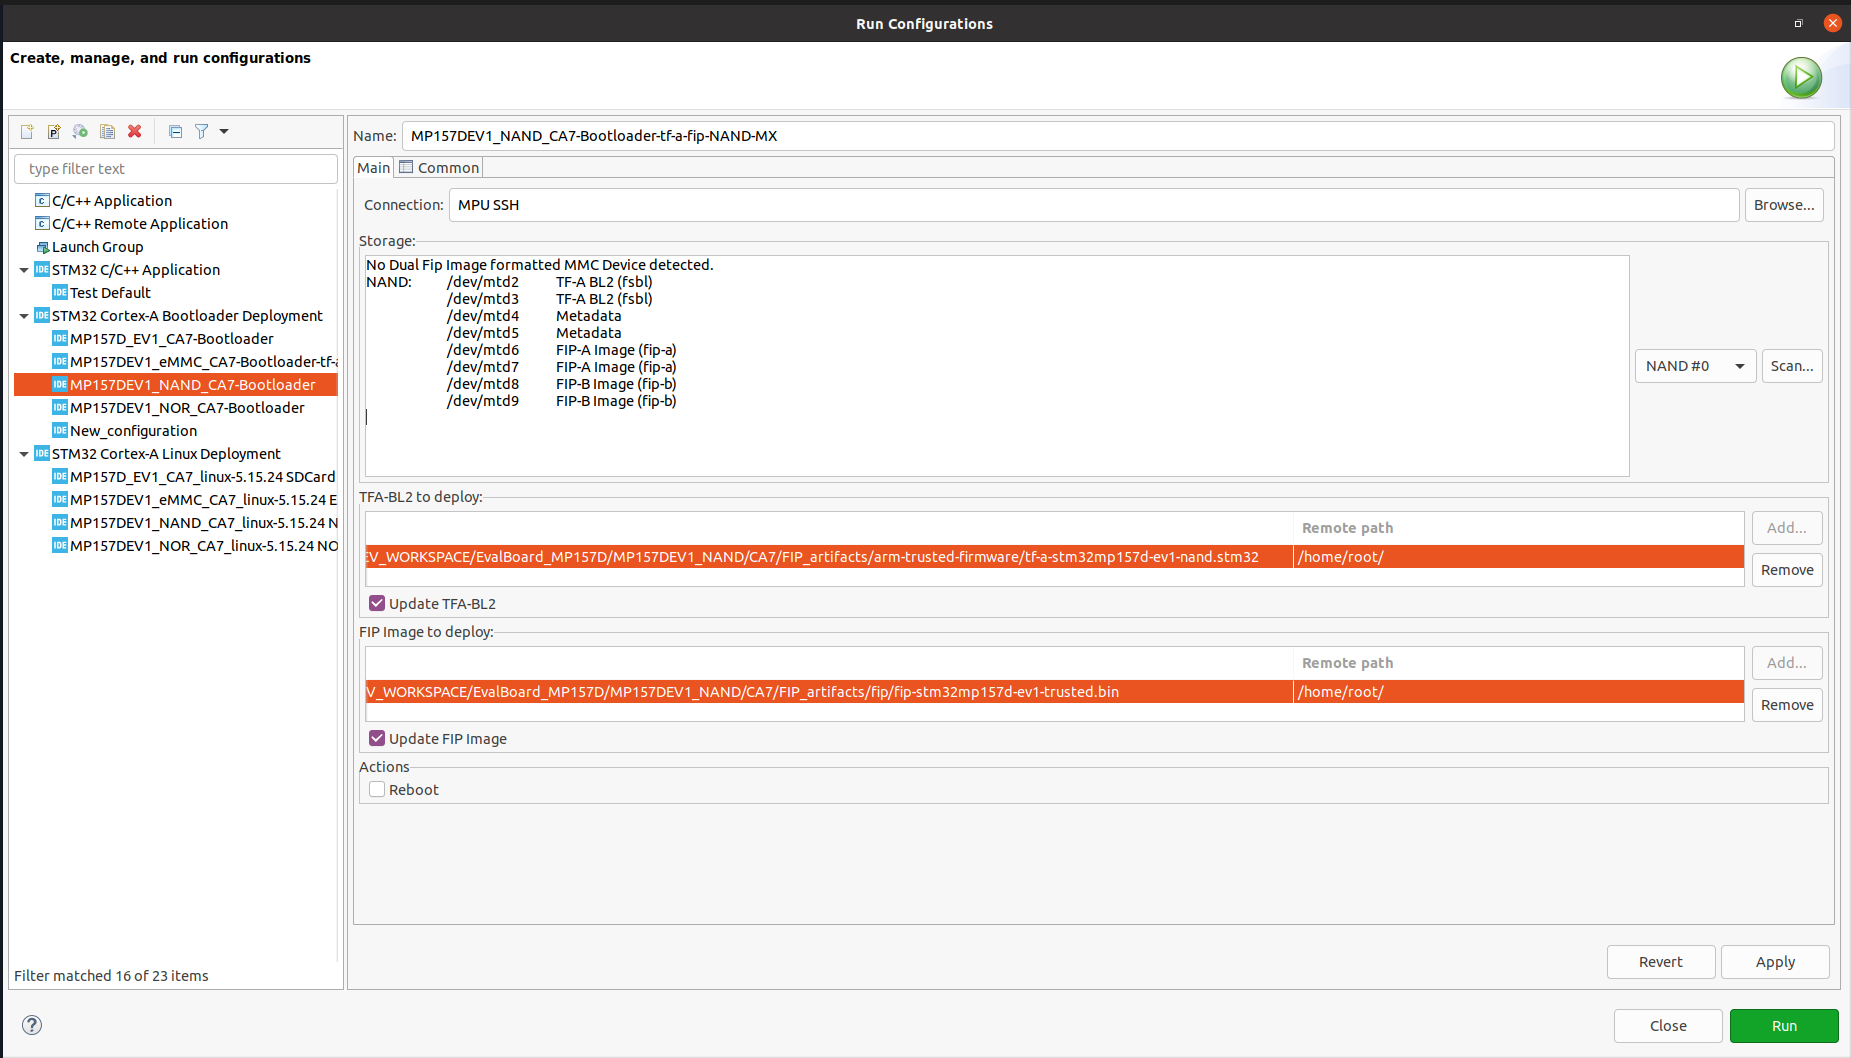Image resolution: width=1851 pixels, height=1058 pixels.
Task: Focus the type filter text field
Action: point(176,169)
